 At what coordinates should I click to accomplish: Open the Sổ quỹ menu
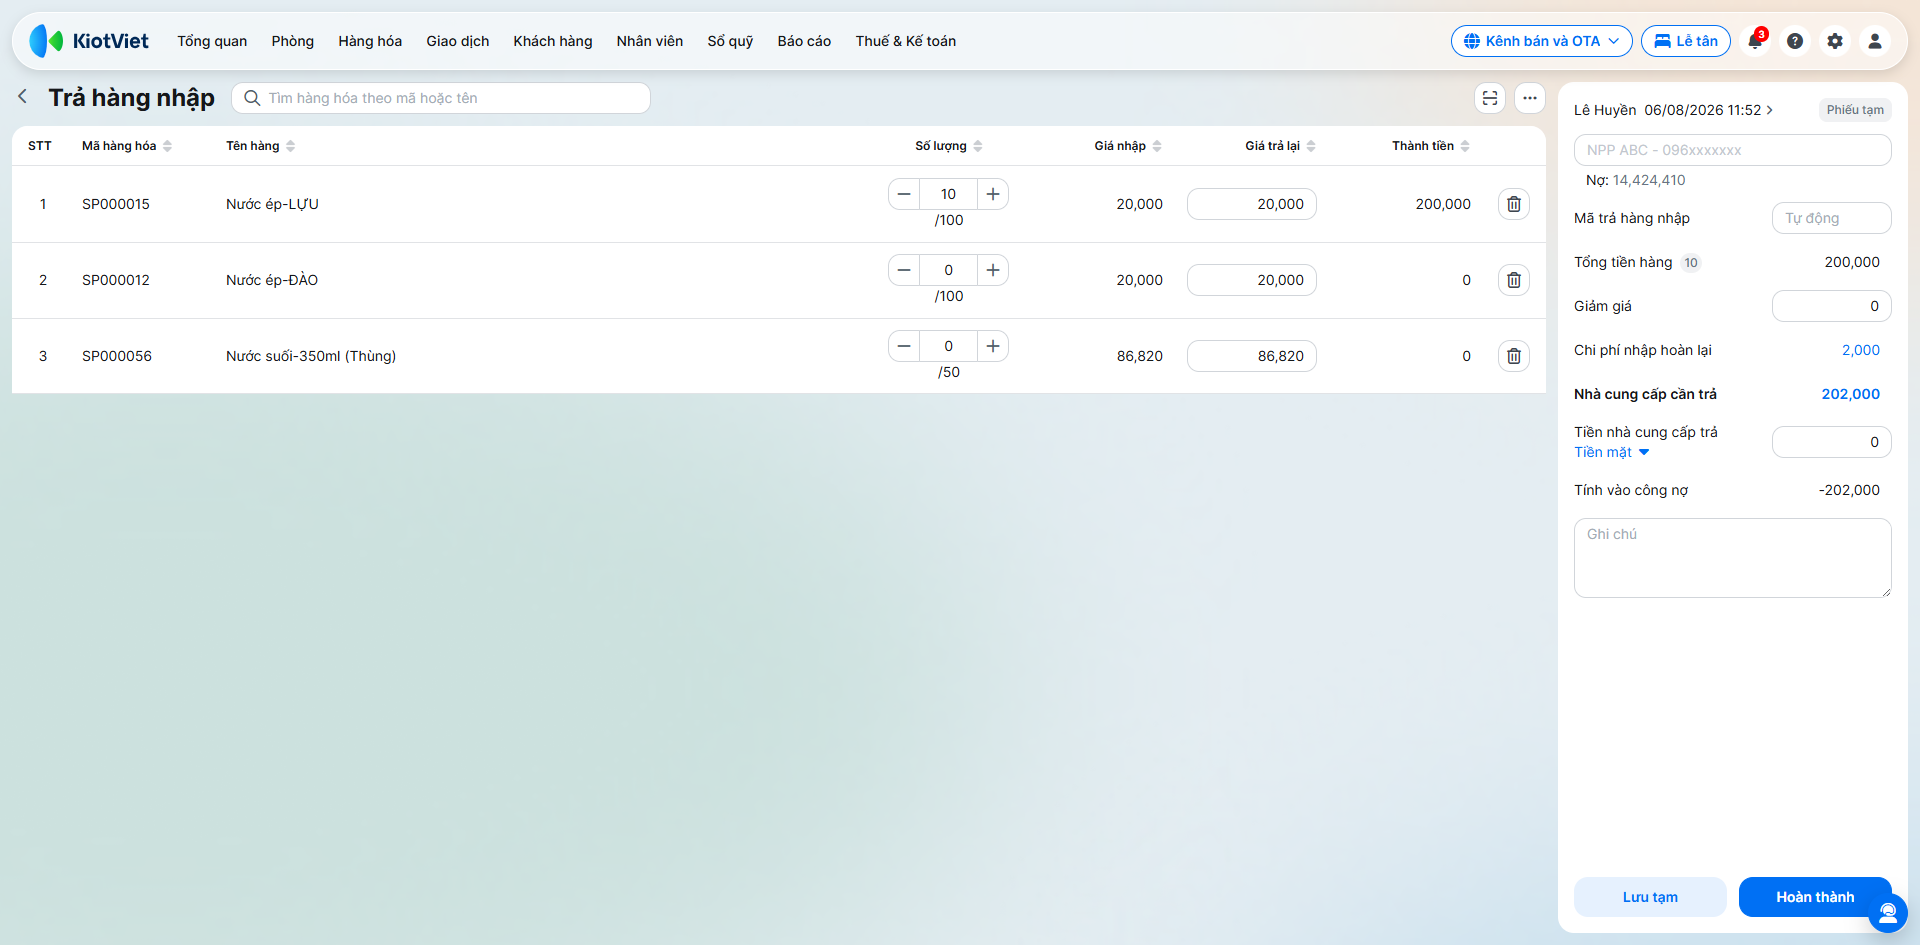pos(730,41)
